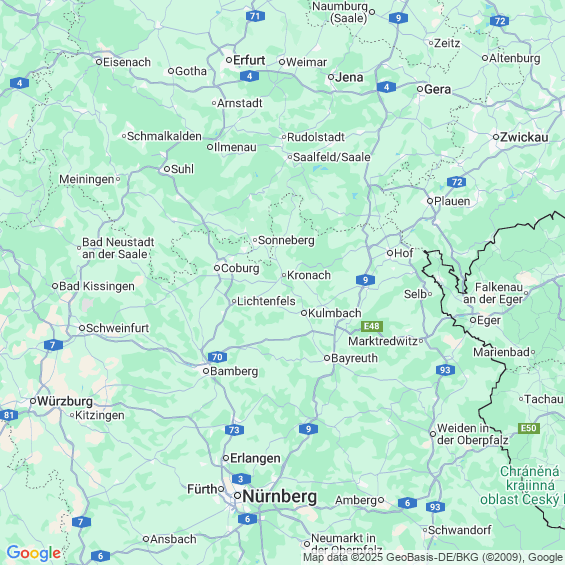Image resolution: width=565 pixels, height=565 pixels.
Task: Click the Coburg town marker
Action: 217,268
